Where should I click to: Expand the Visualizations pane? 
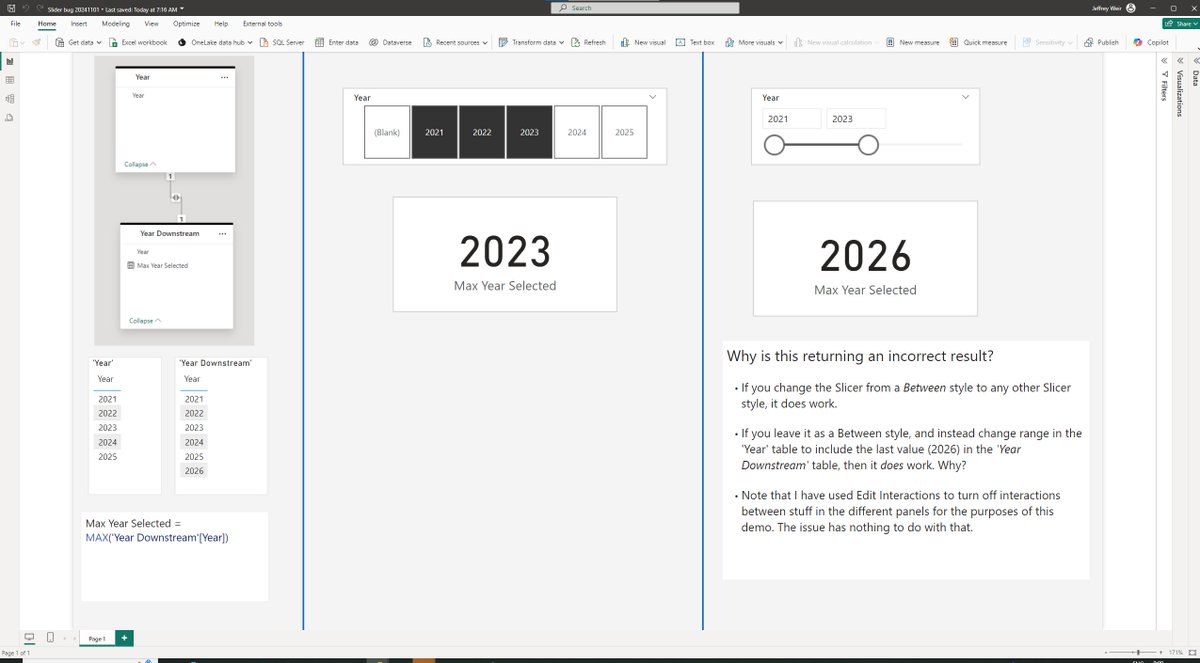(1180, 60)
